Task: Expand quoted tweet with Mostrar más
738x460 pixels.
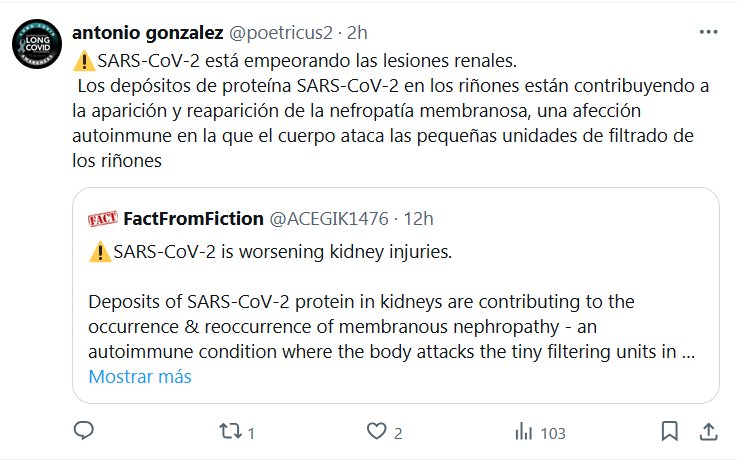Action: (139, 377)
